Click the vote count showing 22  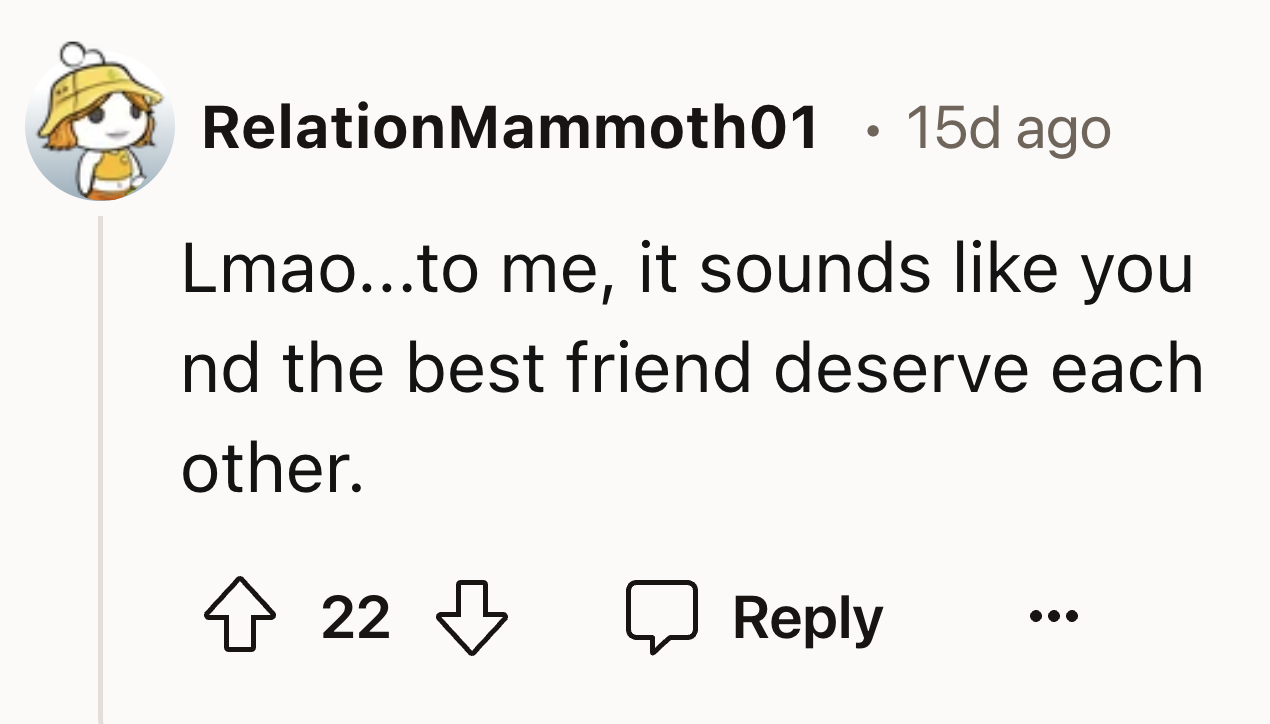355,617
